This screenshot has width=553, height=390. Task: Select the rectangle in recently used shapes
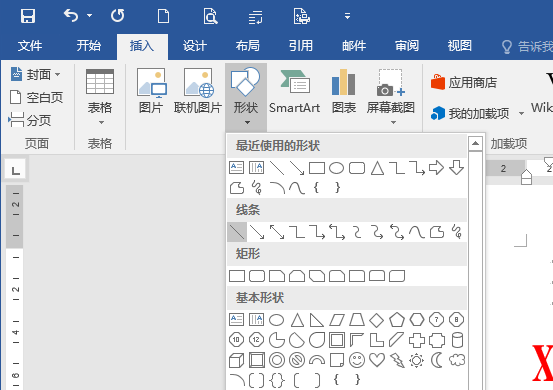[317, 168]
